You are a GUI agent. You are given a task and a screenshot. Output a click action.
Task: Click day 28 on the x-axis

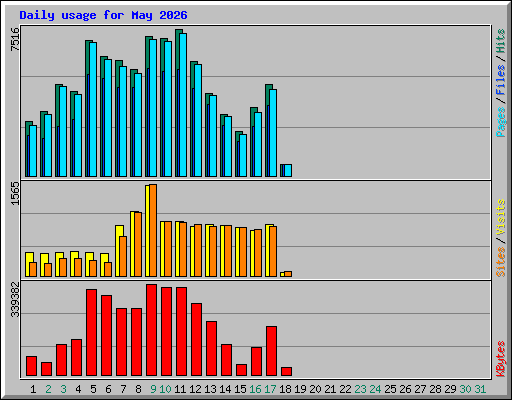435,389
